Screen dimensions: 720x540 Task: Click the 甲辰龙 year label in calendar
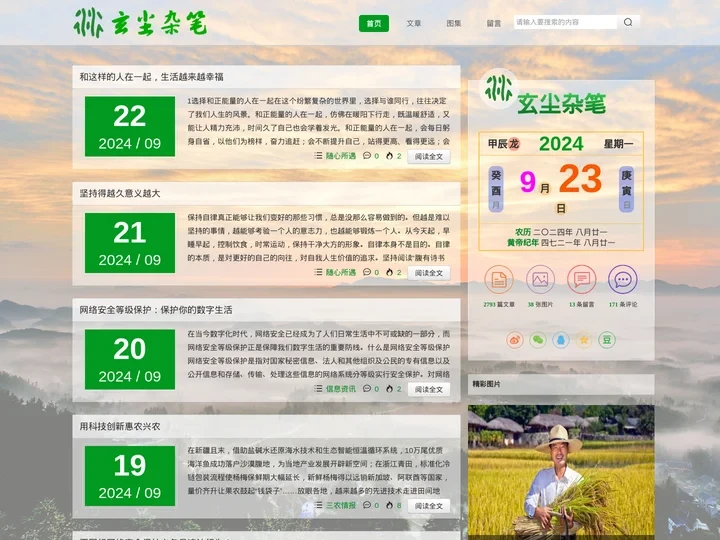pyautogui.click(x=504, y=144)
